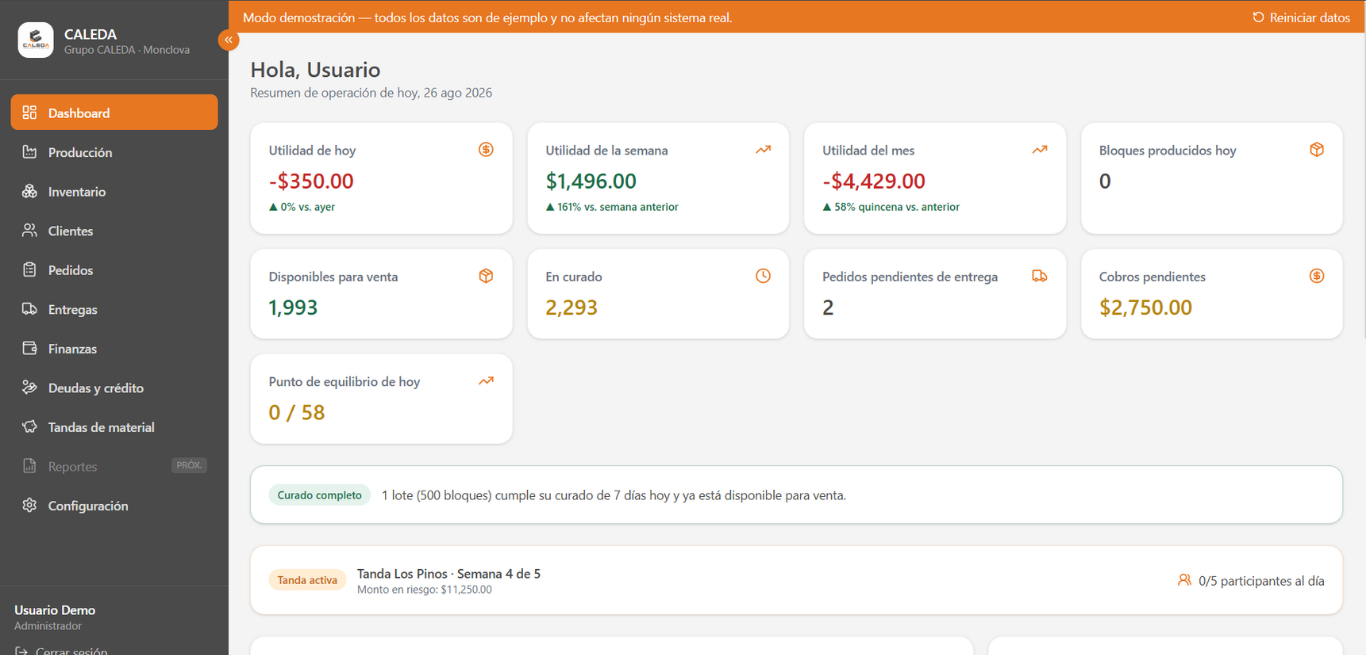
Task: Open the Punto de equilibrio de hoy card
Action: (x=381, y=398)
